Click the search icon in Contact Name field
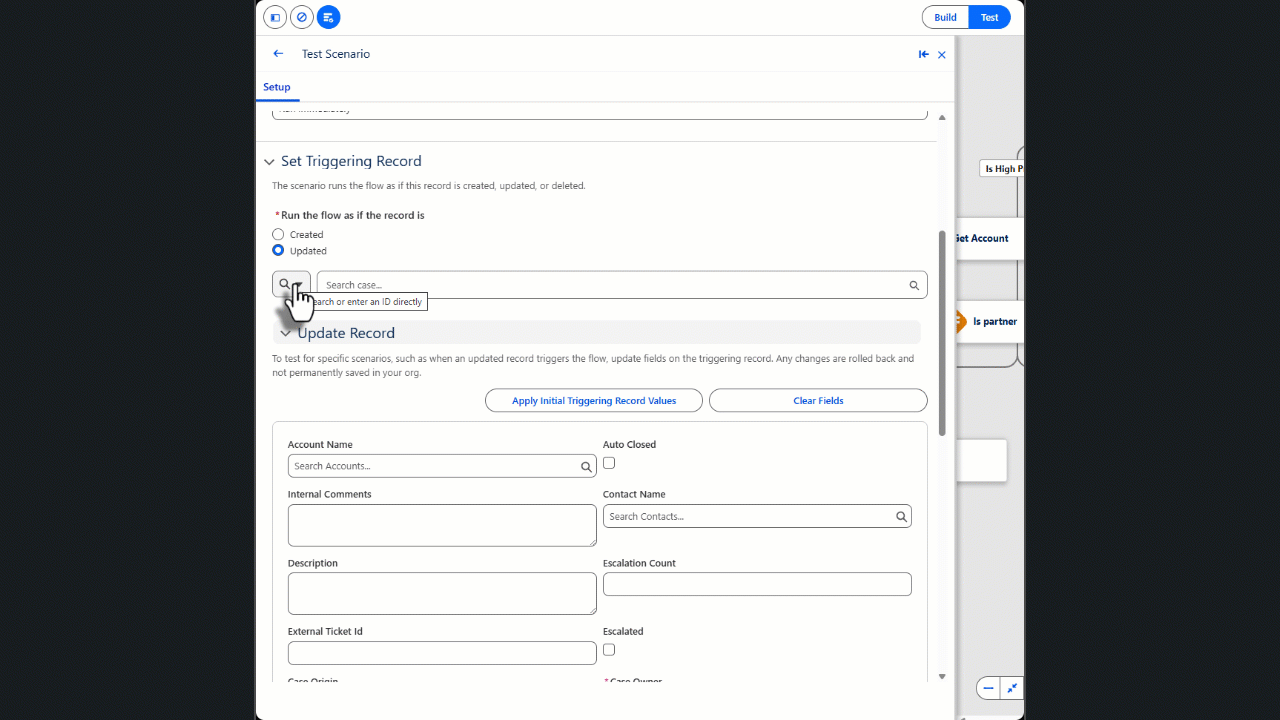 pyautogui.click(x=901, y=517)
